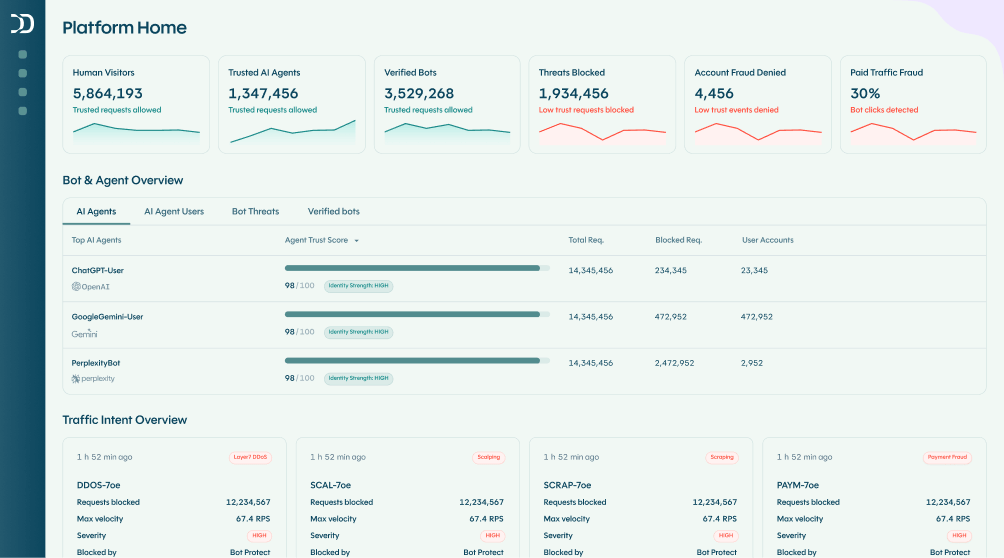The height and width of the screenshot is (558, 1004).
Task: Click the PerplexityBot trust score bar
Action: click(417, 360)
